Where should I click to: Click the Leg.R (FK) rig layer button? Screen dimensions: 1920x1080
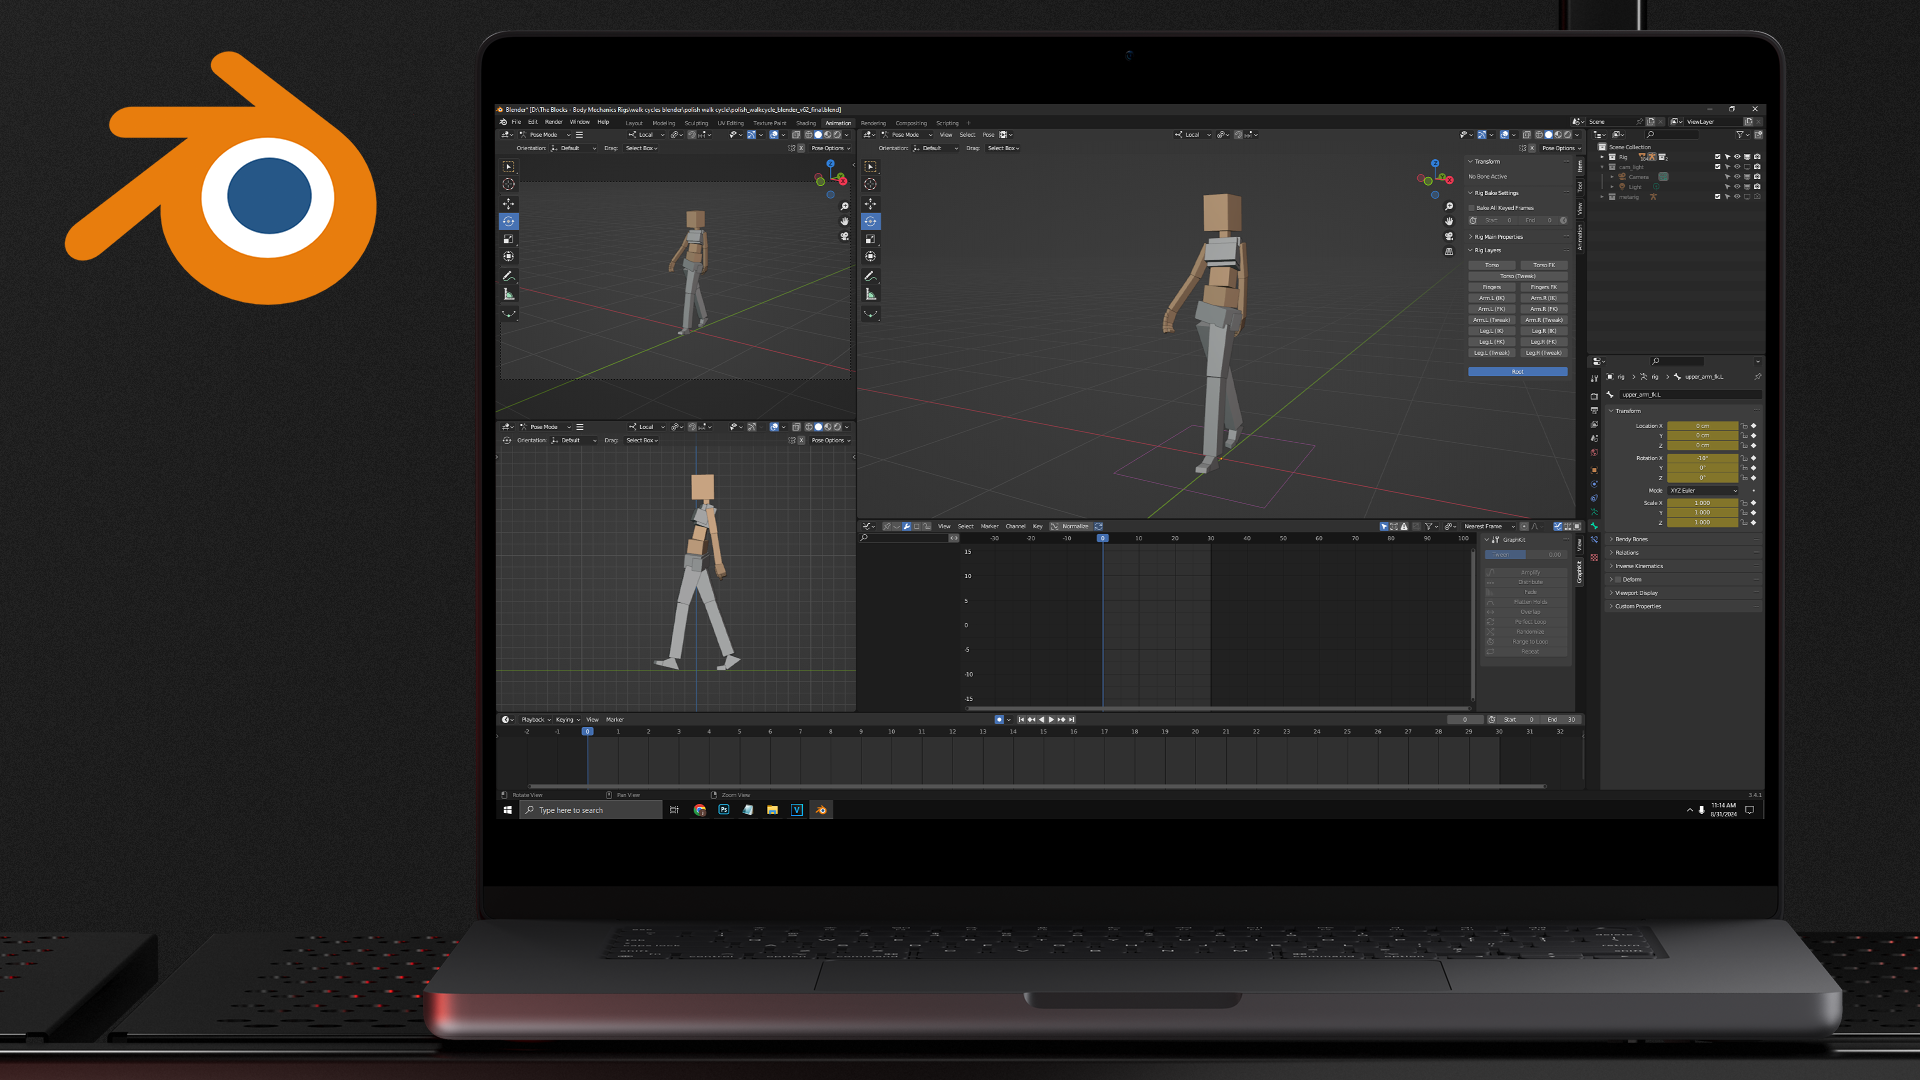click(x=1544, y=342)
